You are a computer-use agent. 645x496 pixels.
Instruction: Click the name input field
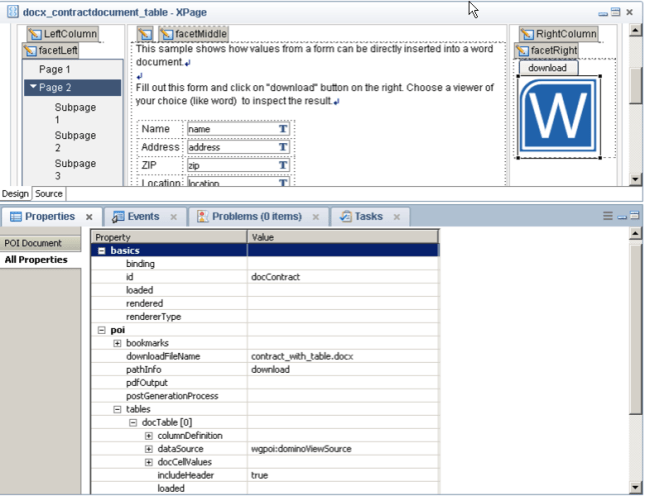tap(238, 129)
